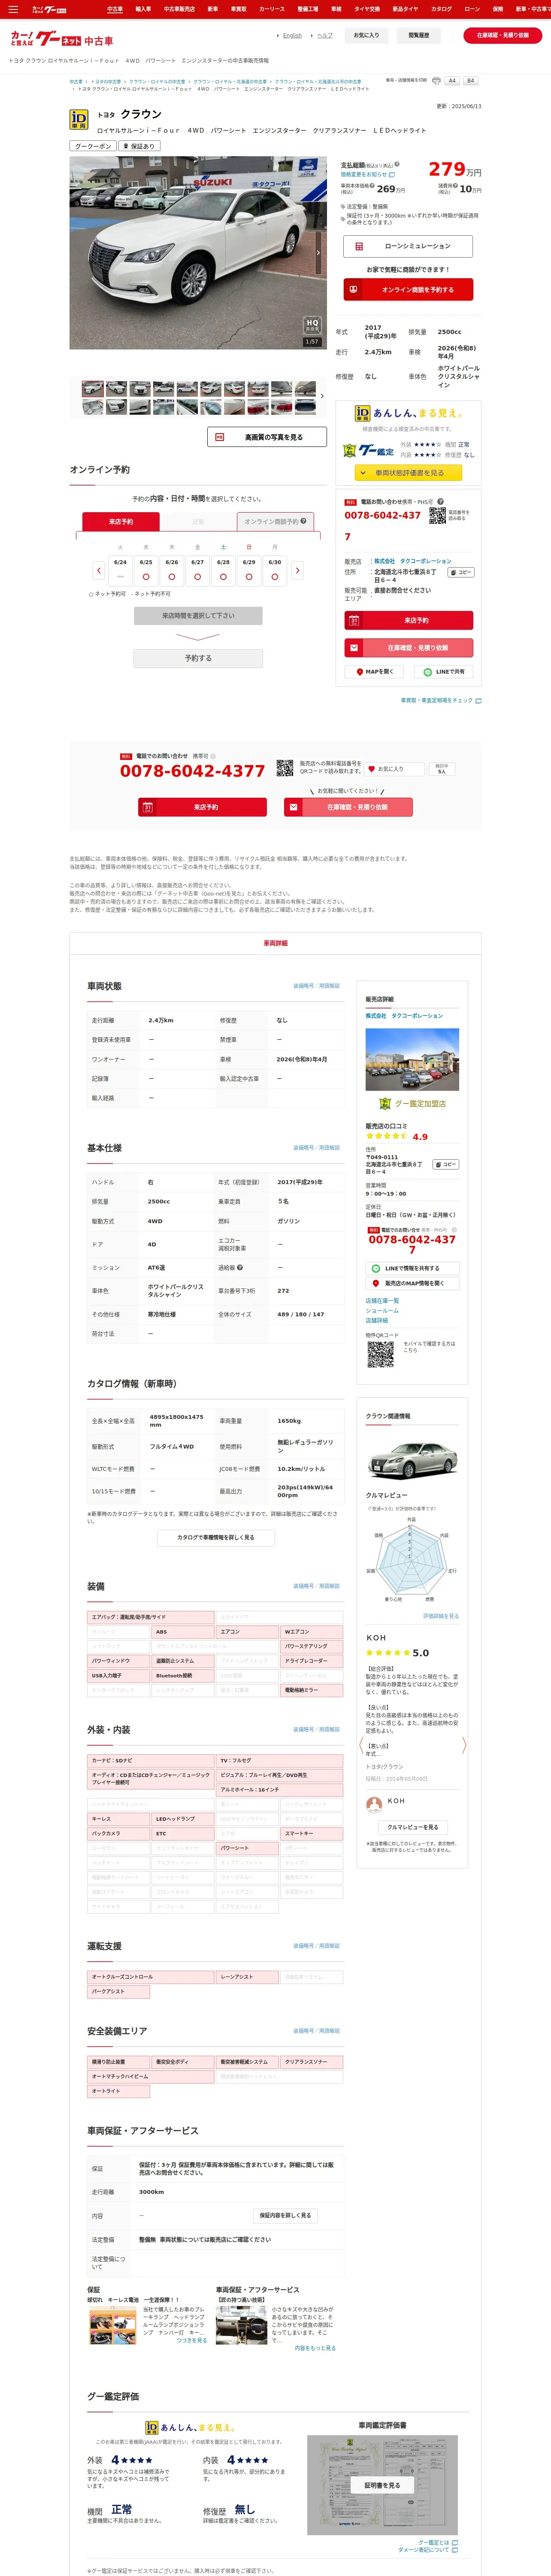
Task: Select 6/29 date in booking calendar
Action: (x=249, y=570)
